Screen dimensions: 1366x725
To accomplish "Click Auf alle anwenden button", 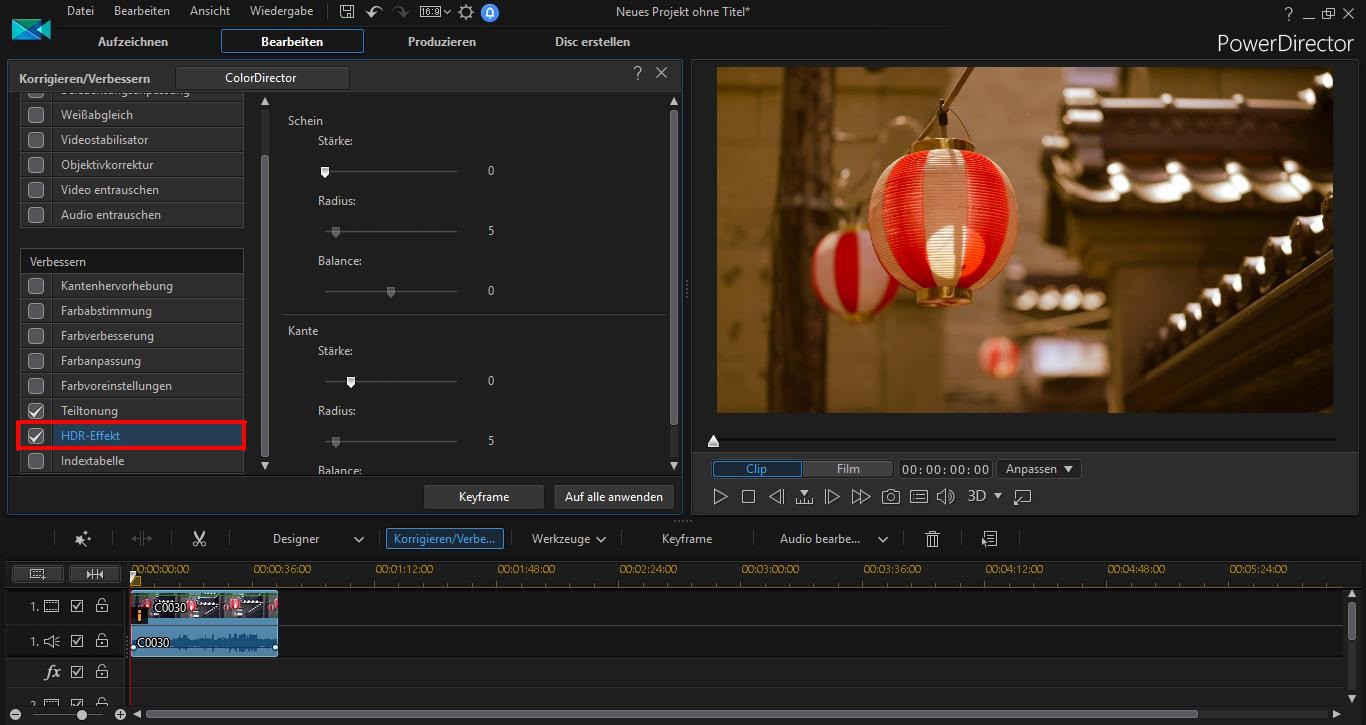I will [614, 497].
